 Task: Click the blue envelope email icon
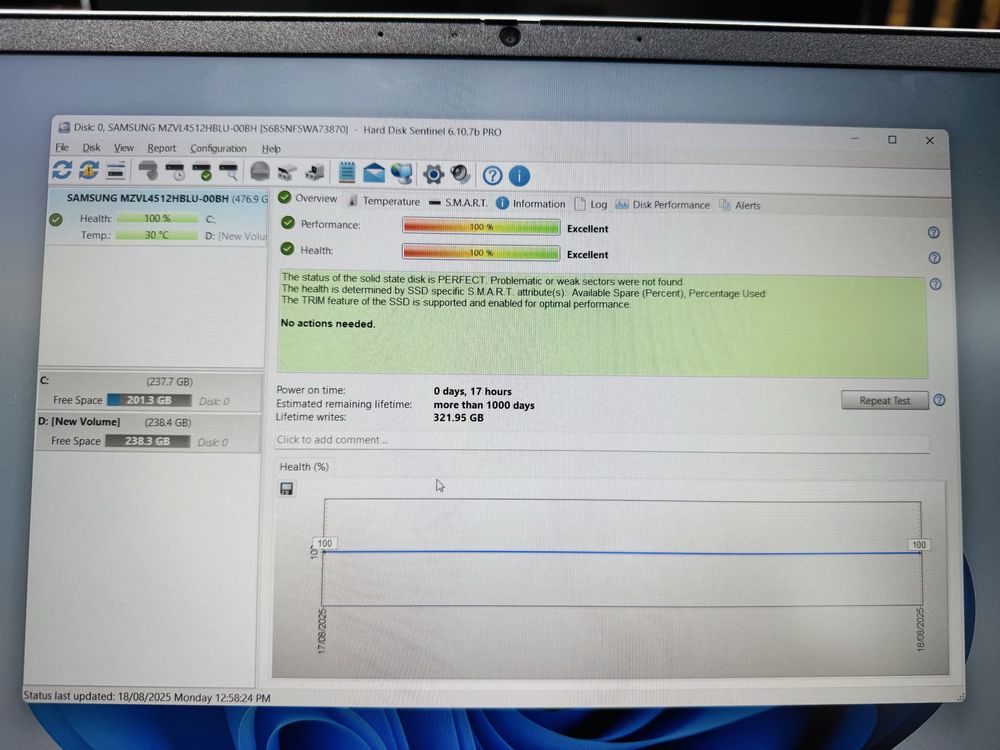coord(374,173)
